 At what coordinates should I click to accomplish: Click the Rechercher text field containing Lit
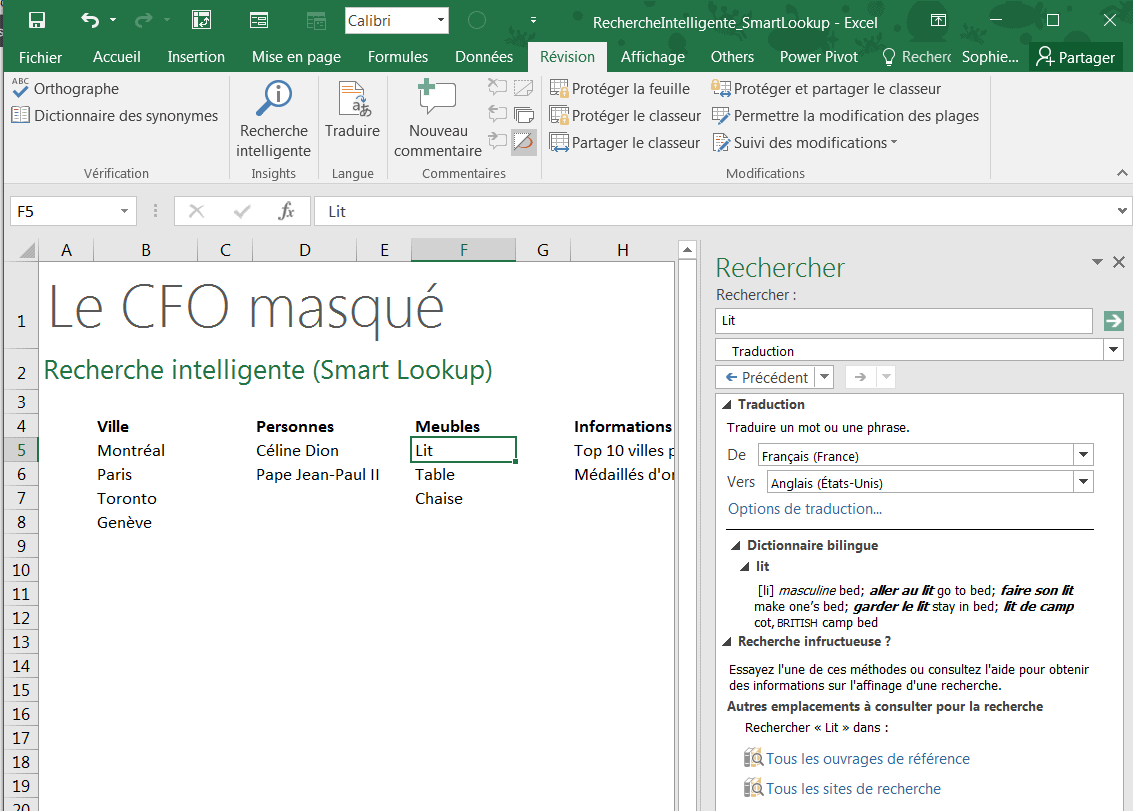[903, 321]
